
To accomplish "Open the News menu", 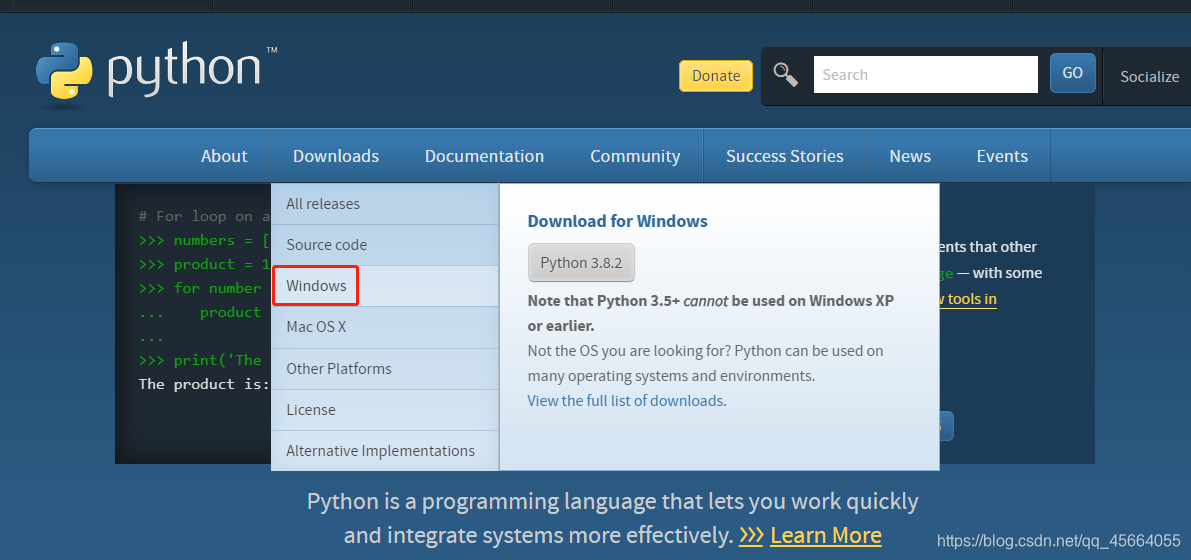I will (910, 156).
